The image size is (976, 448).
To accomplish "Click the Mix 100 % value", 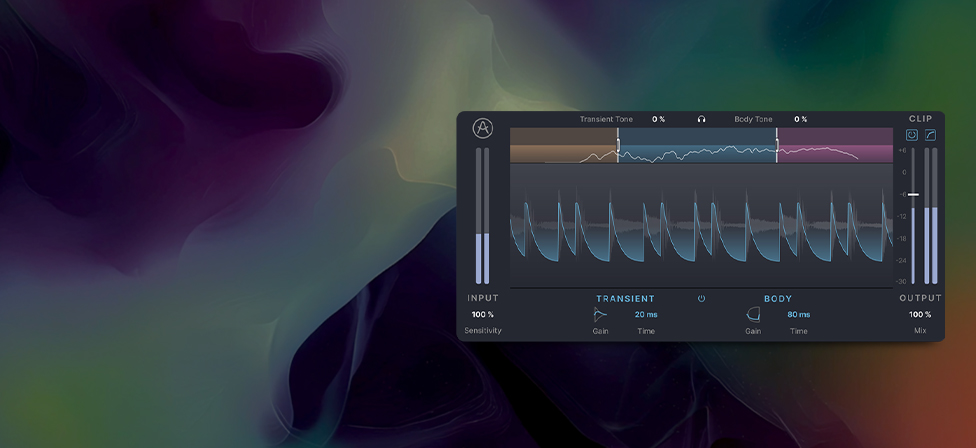I will (920, 314).
